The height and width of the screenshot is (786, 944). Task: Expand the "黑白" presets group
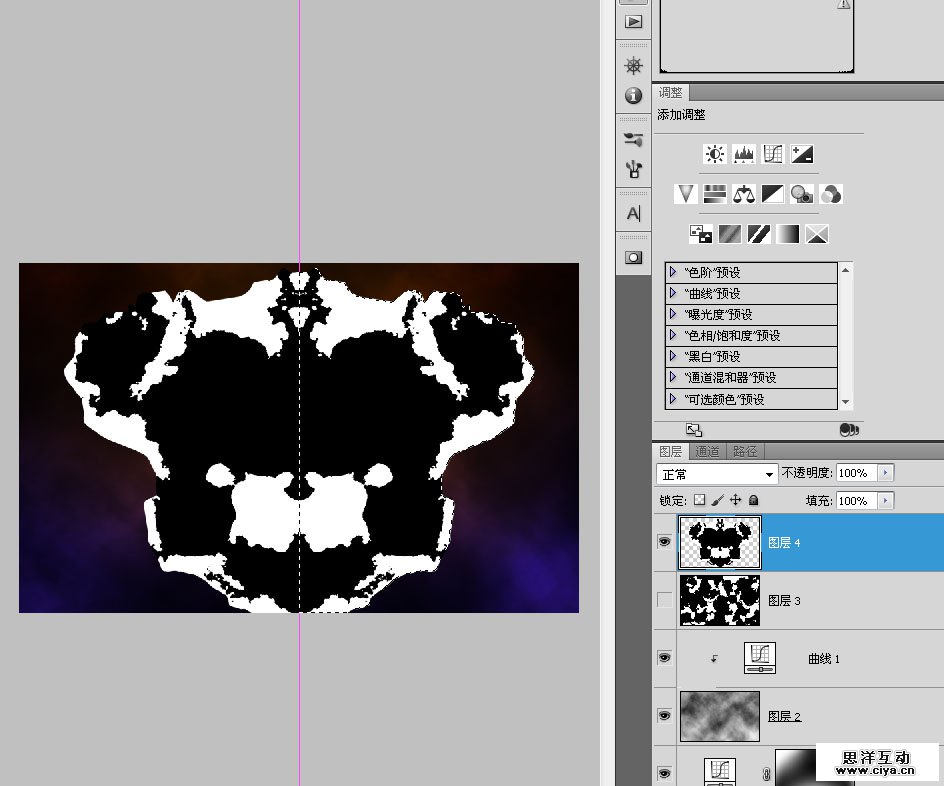tap(673, 356)
